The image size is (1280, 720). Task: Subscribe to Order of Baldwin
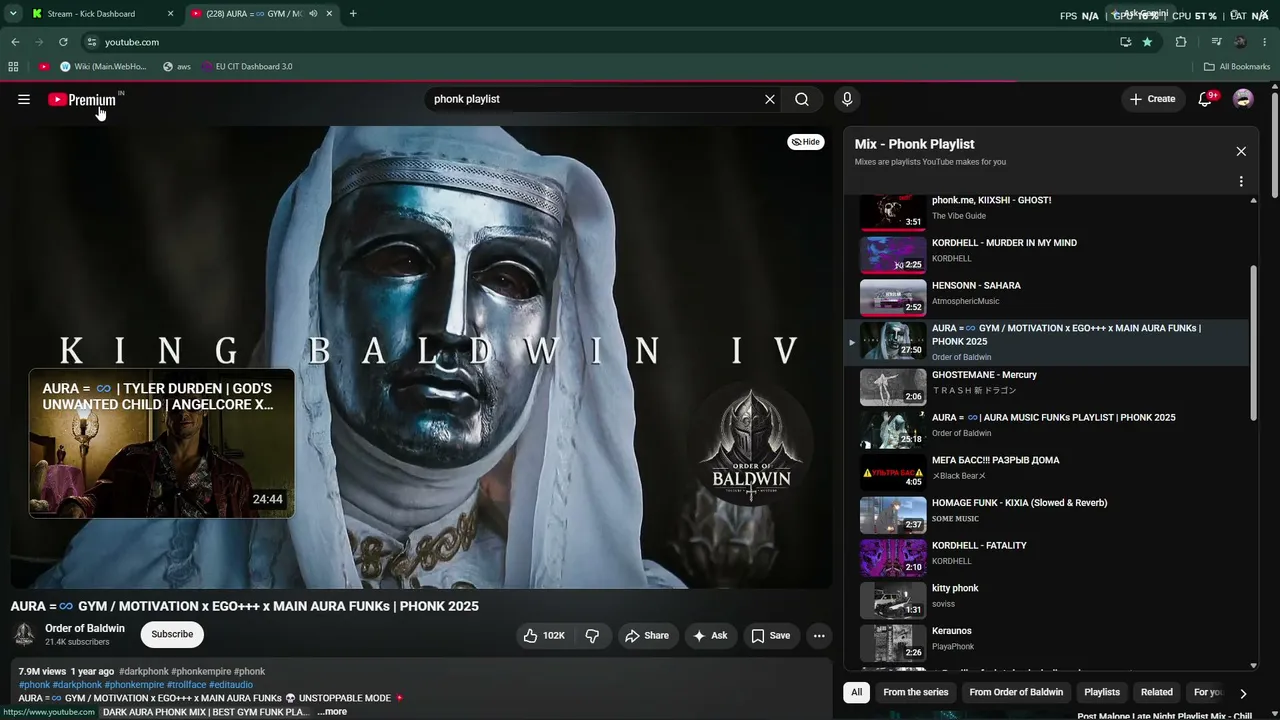coord(172,634)
